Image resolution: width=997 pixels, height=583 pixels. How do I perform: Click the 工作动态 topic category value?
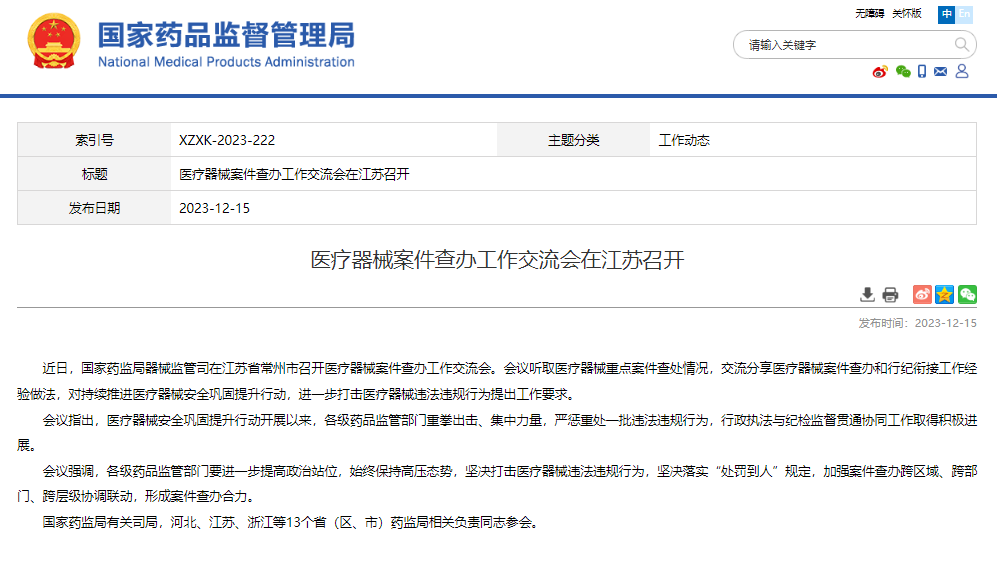pos(684,140)
